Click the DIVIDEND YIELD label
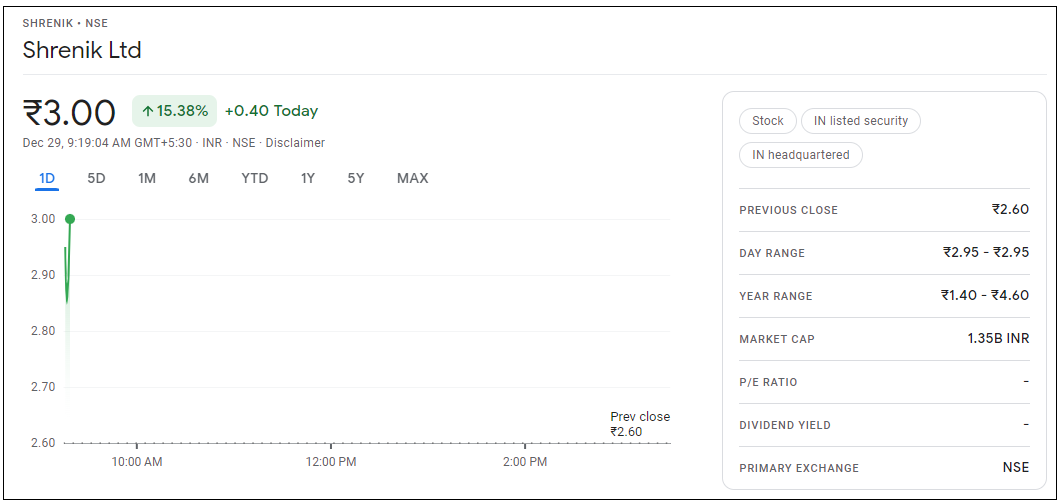 pos(785,426)
